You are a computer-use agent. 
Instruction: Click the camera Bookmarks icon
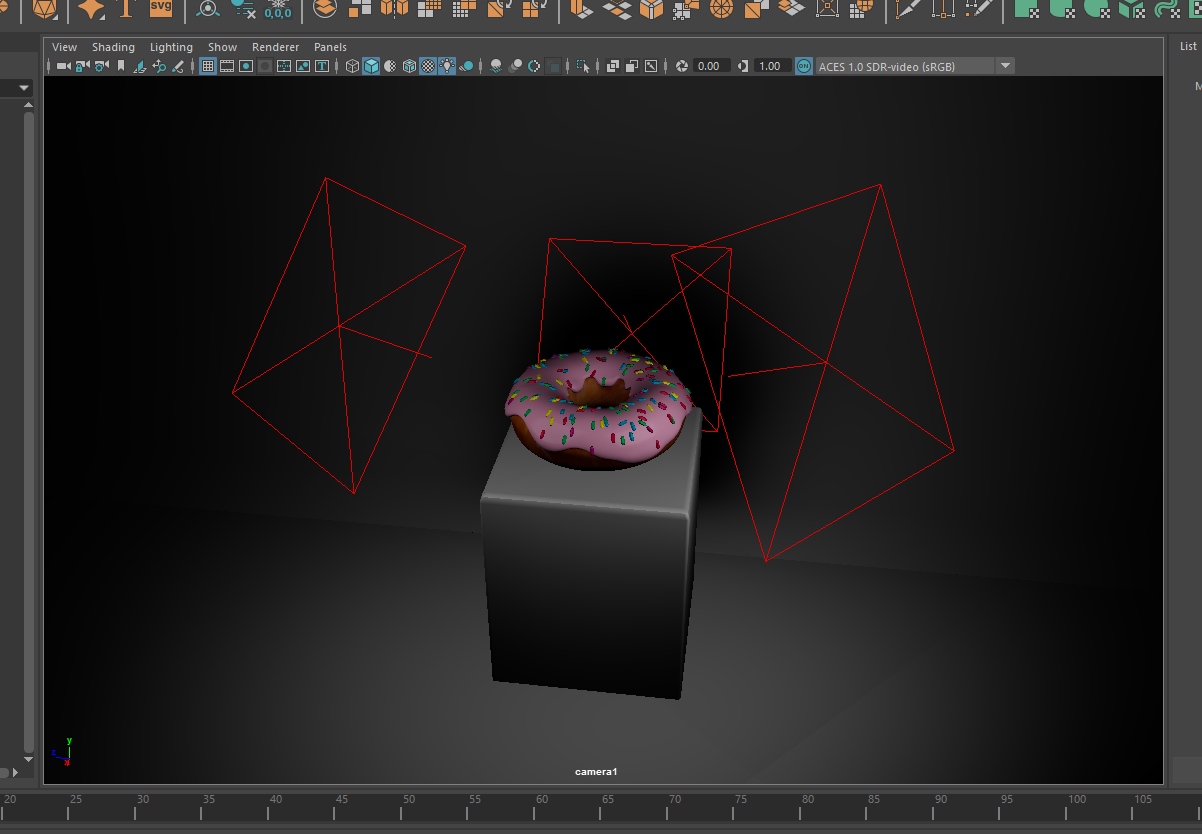pos(121,66)
